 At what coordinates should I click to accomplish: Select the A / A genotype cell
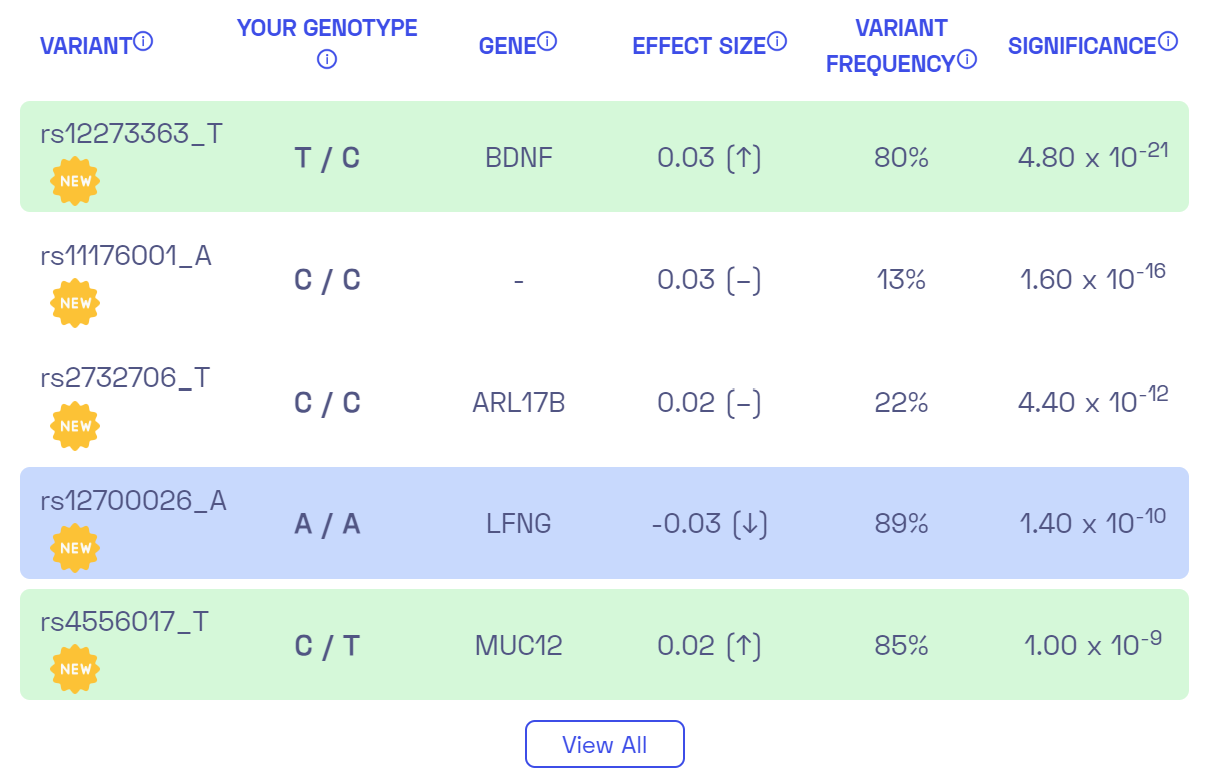pyautogui.click(x=326, y=523)
